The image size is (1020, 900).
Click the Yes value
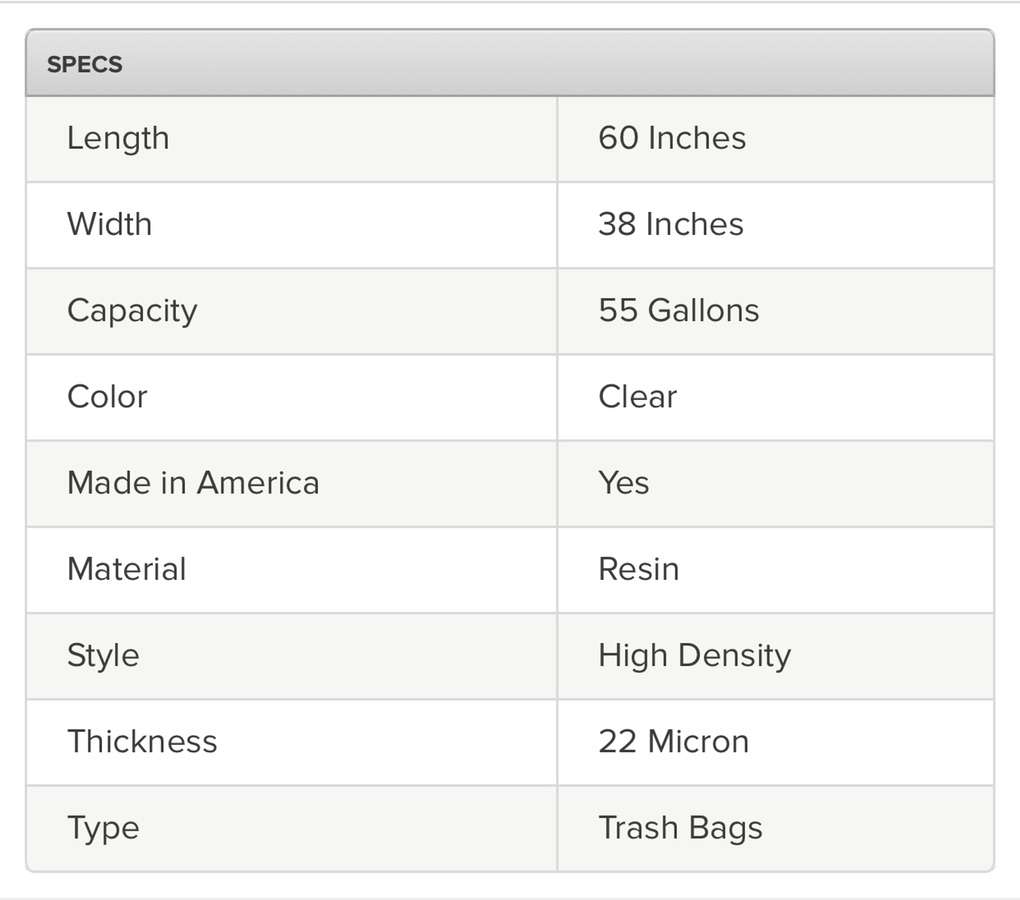(624, 483)
